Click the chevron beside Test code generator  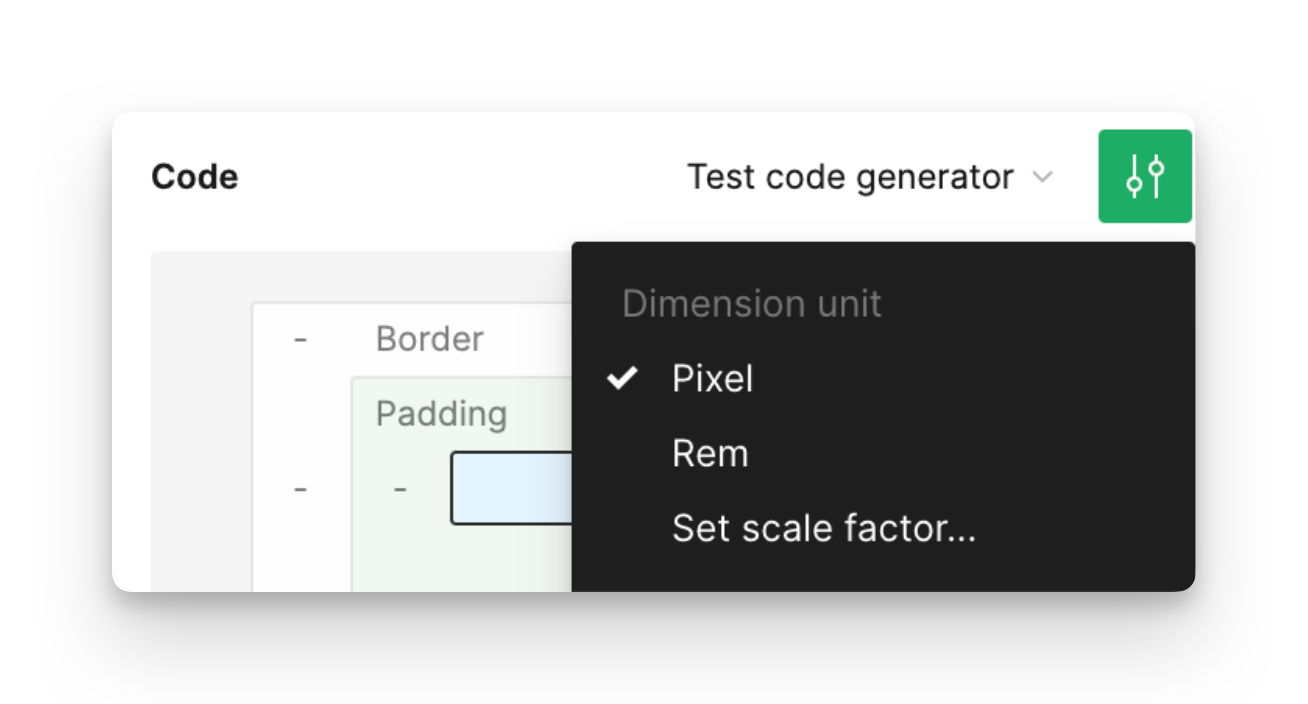pos(1042,178)
